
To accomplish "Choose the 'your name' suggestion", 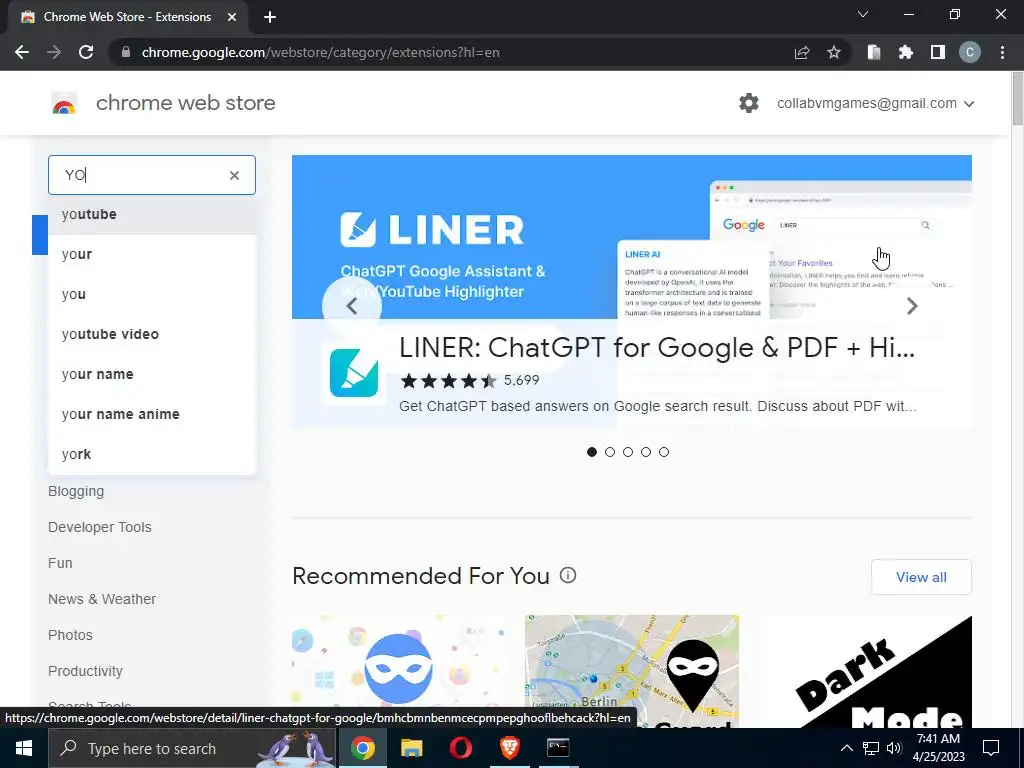I will pos(152,374).
